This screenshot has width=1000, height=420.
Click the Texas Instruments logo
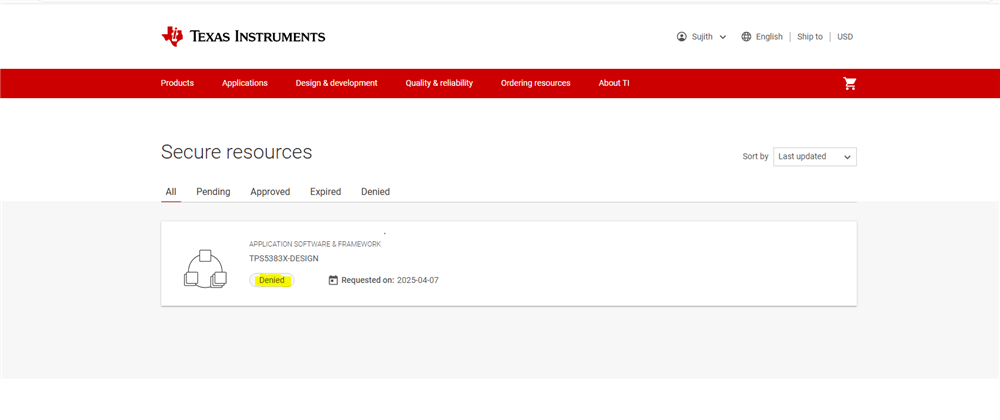[243, 36]
